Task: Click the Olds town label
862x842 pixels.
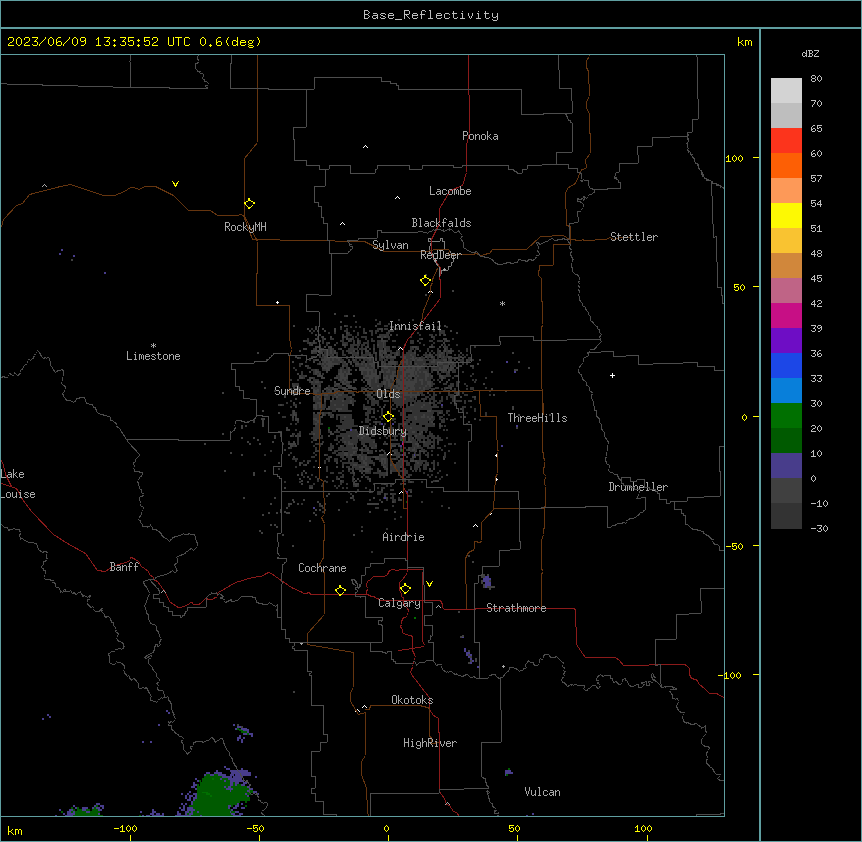Action: point(388,394)
